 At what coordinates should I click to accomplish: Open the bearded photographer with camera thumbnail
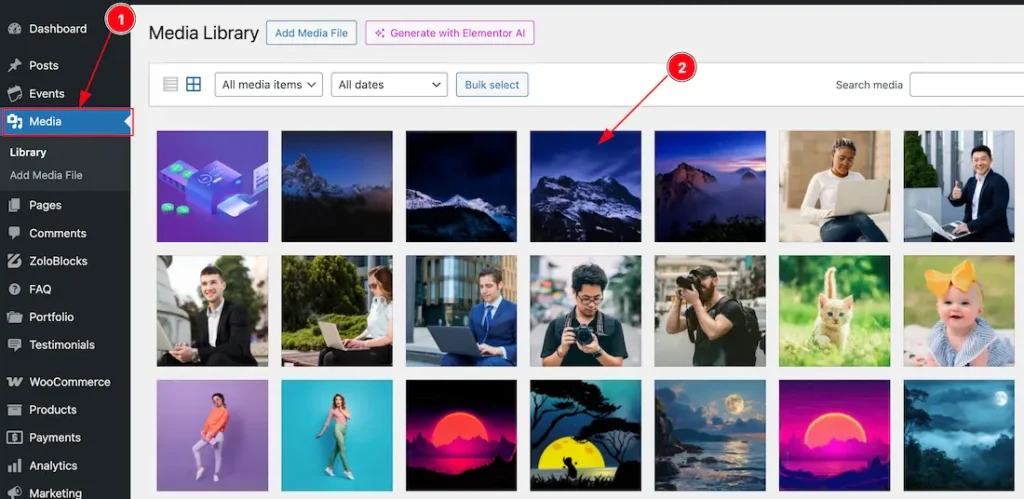click(710, 311)
